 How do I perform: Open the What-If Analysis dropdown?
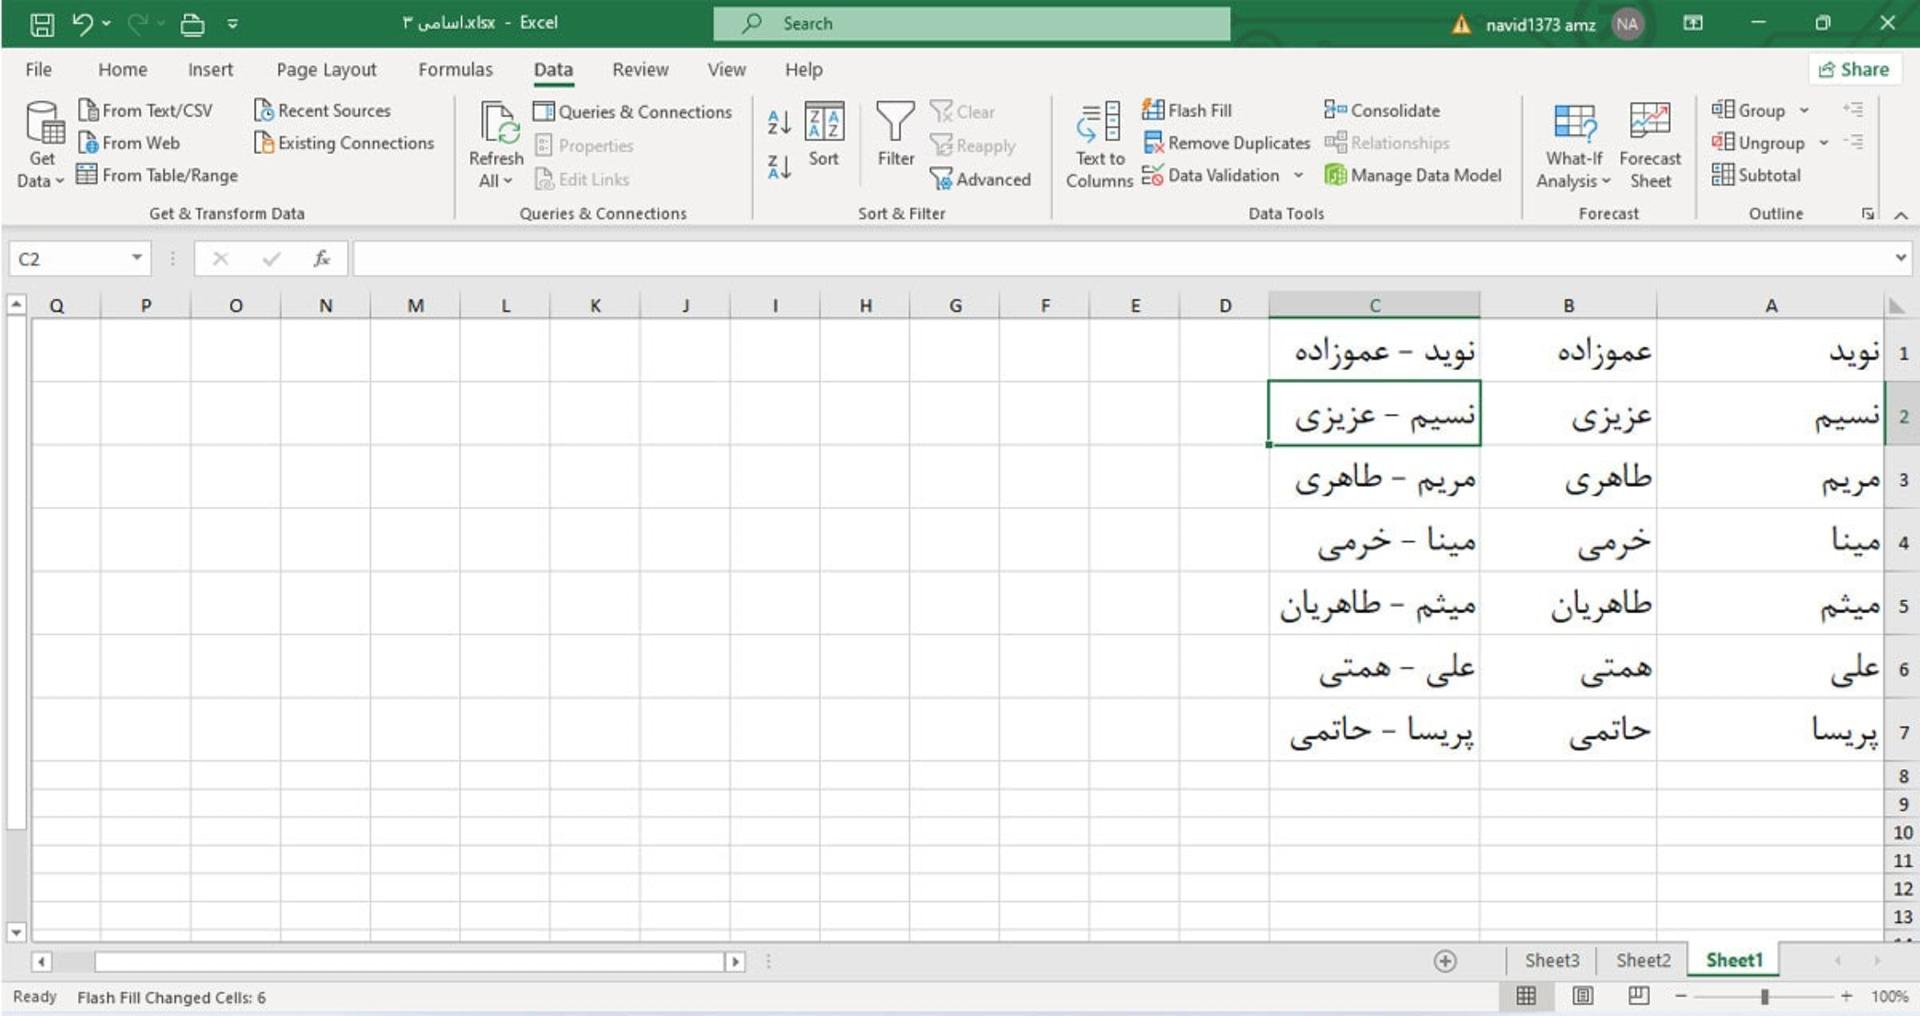pos(1574,145)
